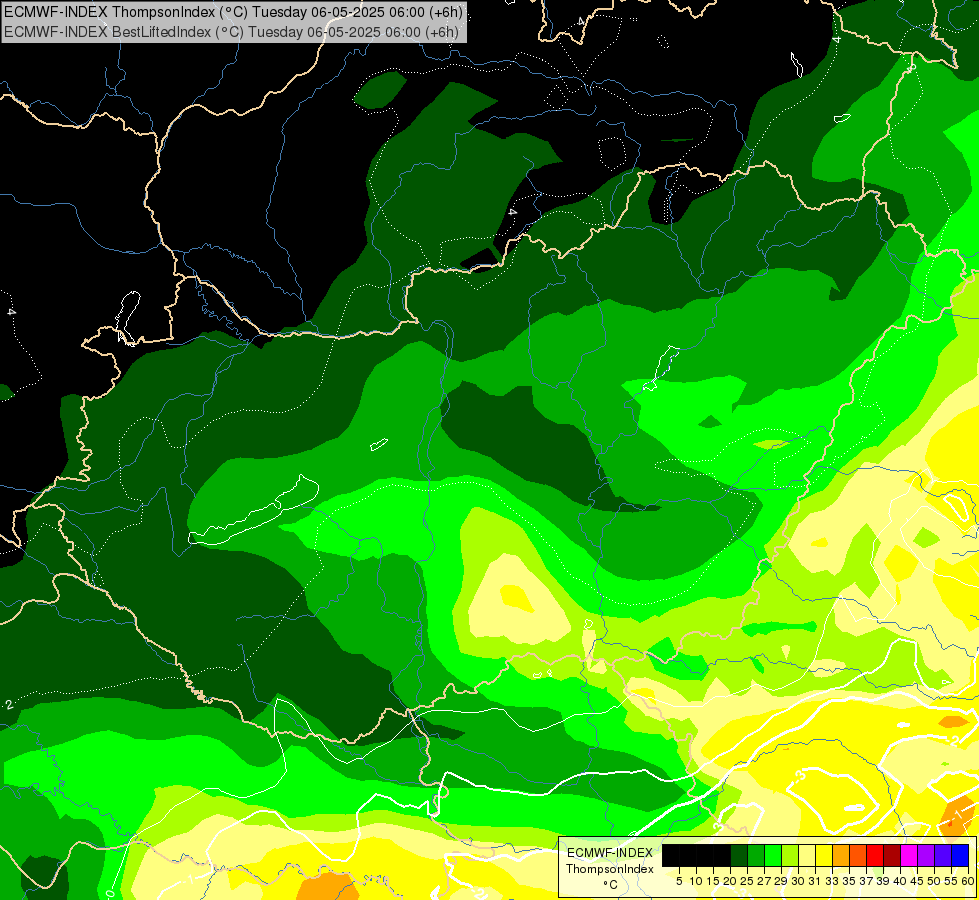Pick the orange 33–35 legend swatch

pos(841,855)
